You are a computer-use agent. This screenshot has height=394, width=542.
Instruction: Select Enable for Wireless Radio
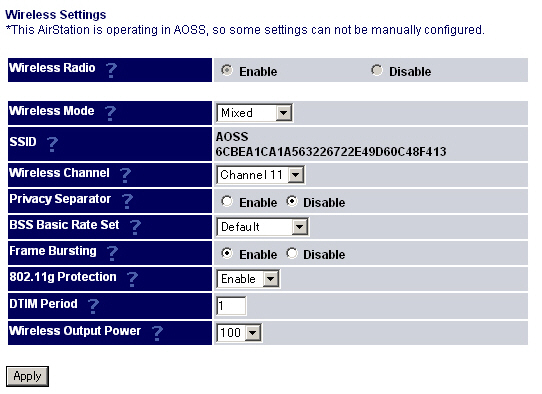pyautogui.click(x=227, y=70)
